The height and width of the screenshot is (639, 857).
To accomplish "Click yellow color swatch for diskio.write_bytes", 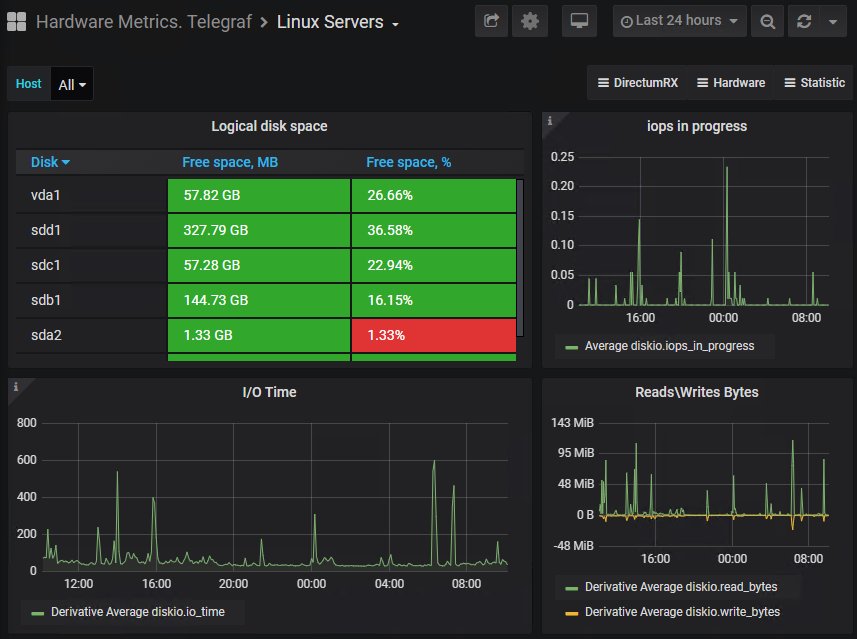I will (572, 613).
